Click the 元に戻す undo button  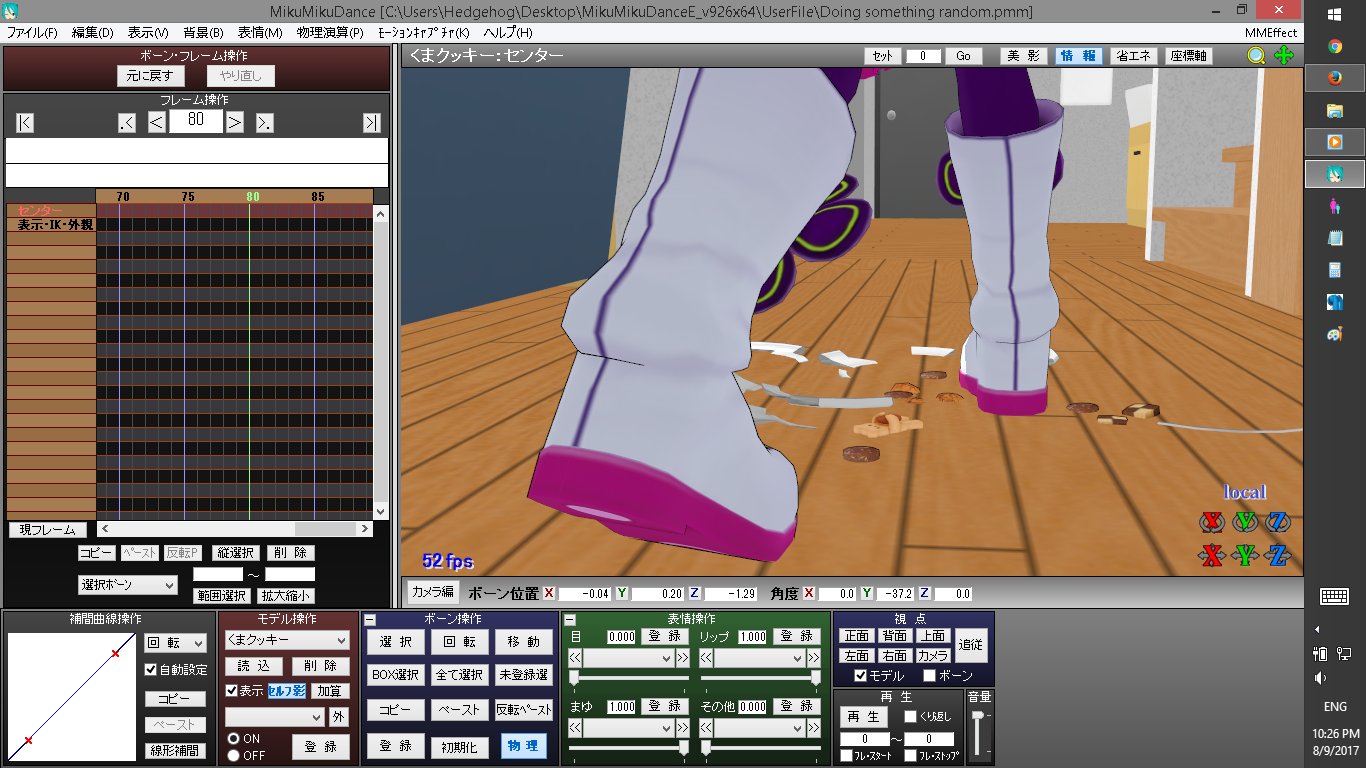tap(150, 76)
